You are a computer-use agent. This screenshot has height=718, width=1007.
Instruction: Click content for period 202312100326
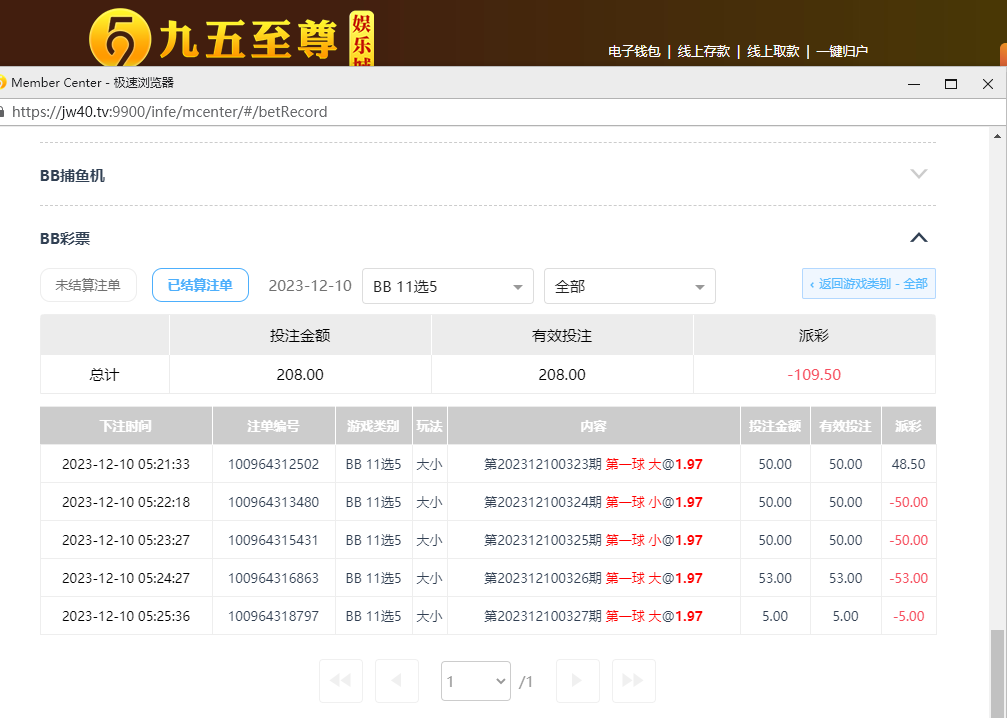[x=593, y=578]
